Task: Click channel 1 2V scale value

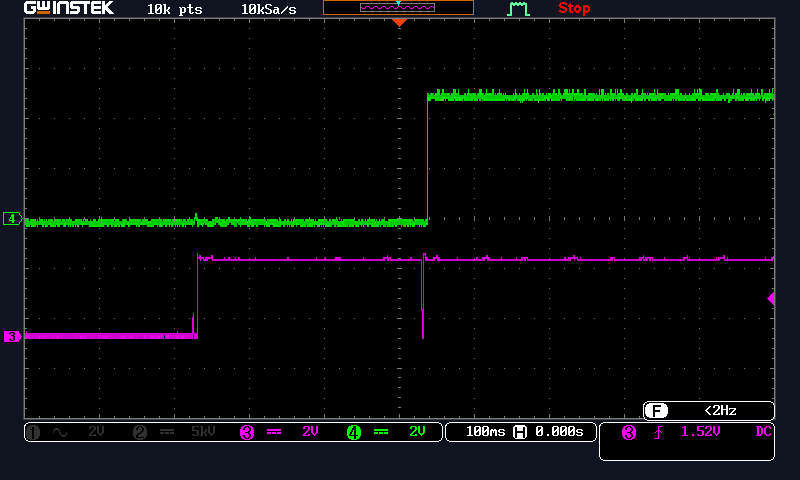Action: point(96,432)
